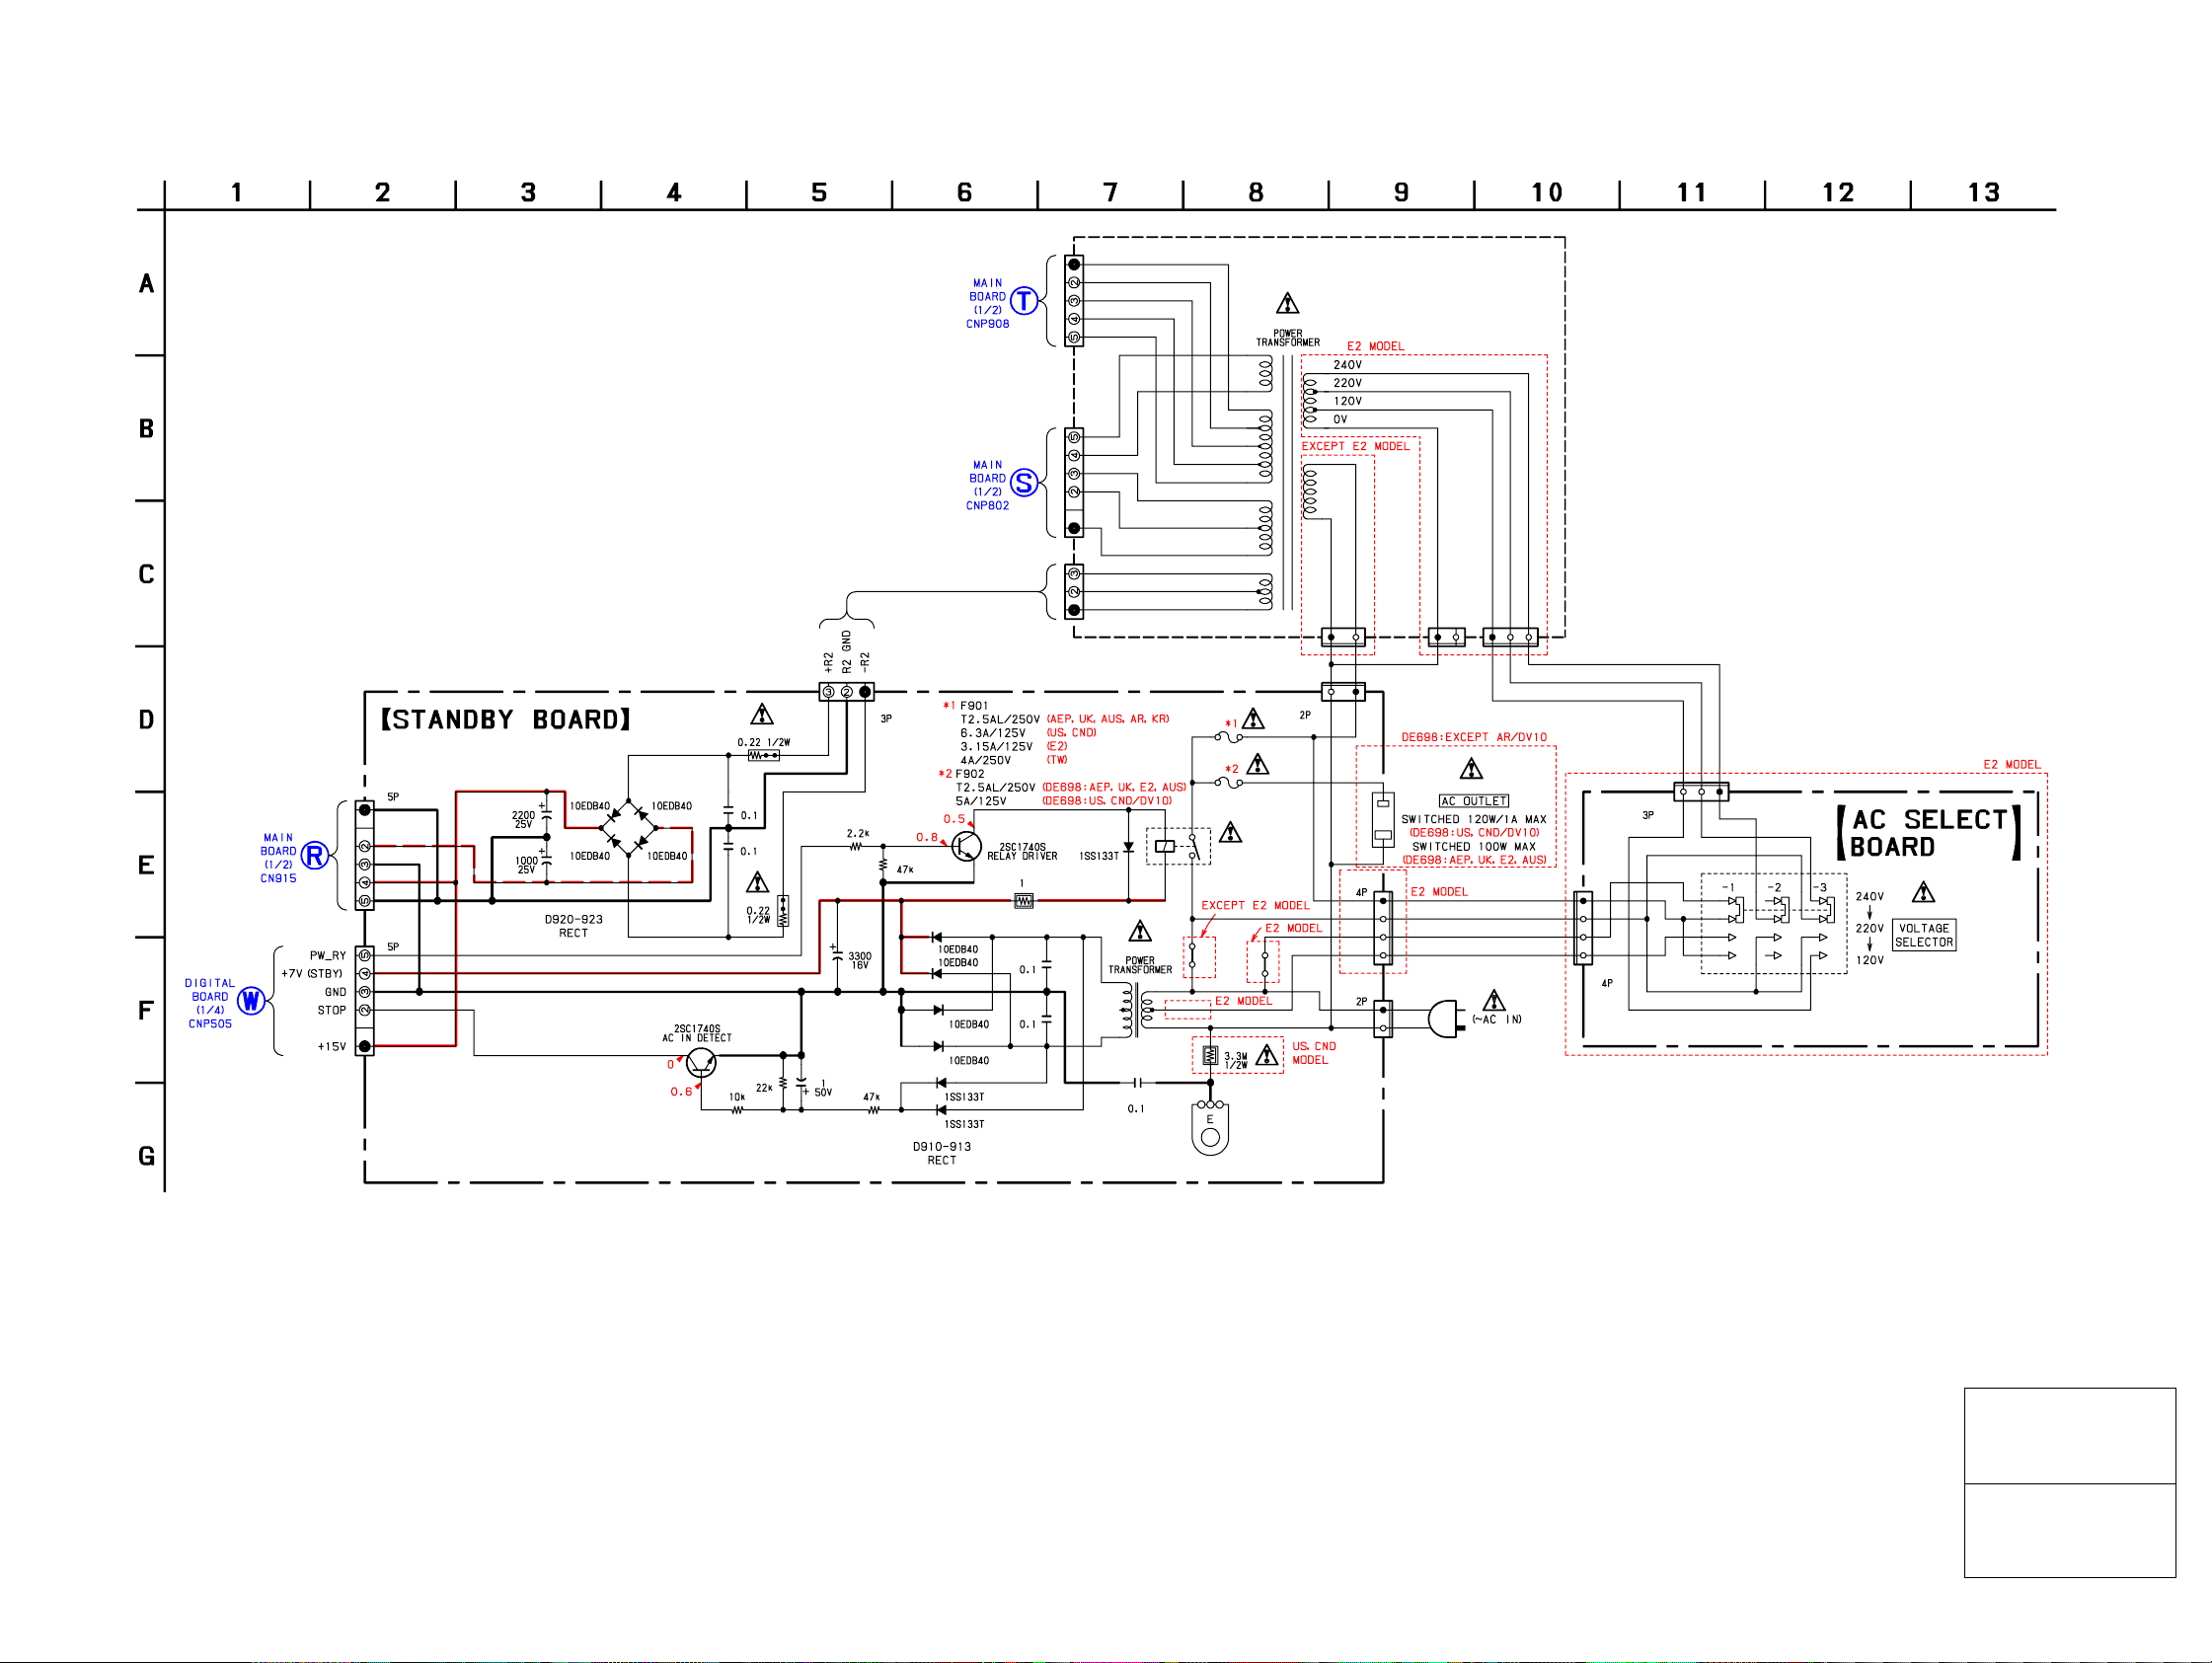This screenshot has height=1663, width=2212.
Task: Click the warning triangle above AC OUTLET
Action: tap(1471, 769)
